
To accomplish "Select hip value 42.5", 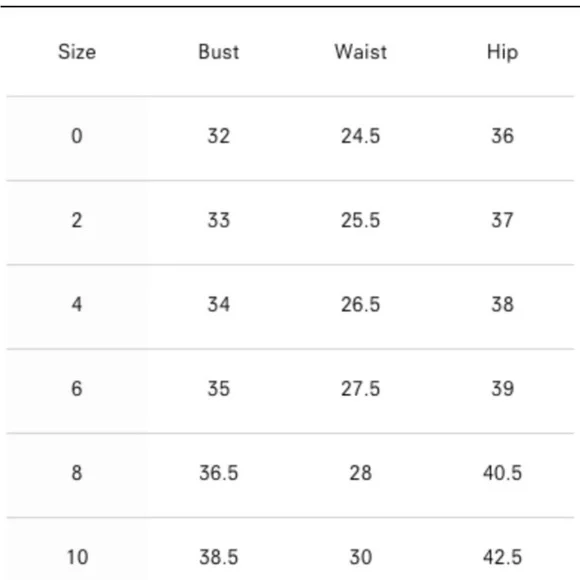I will [502, 557].
